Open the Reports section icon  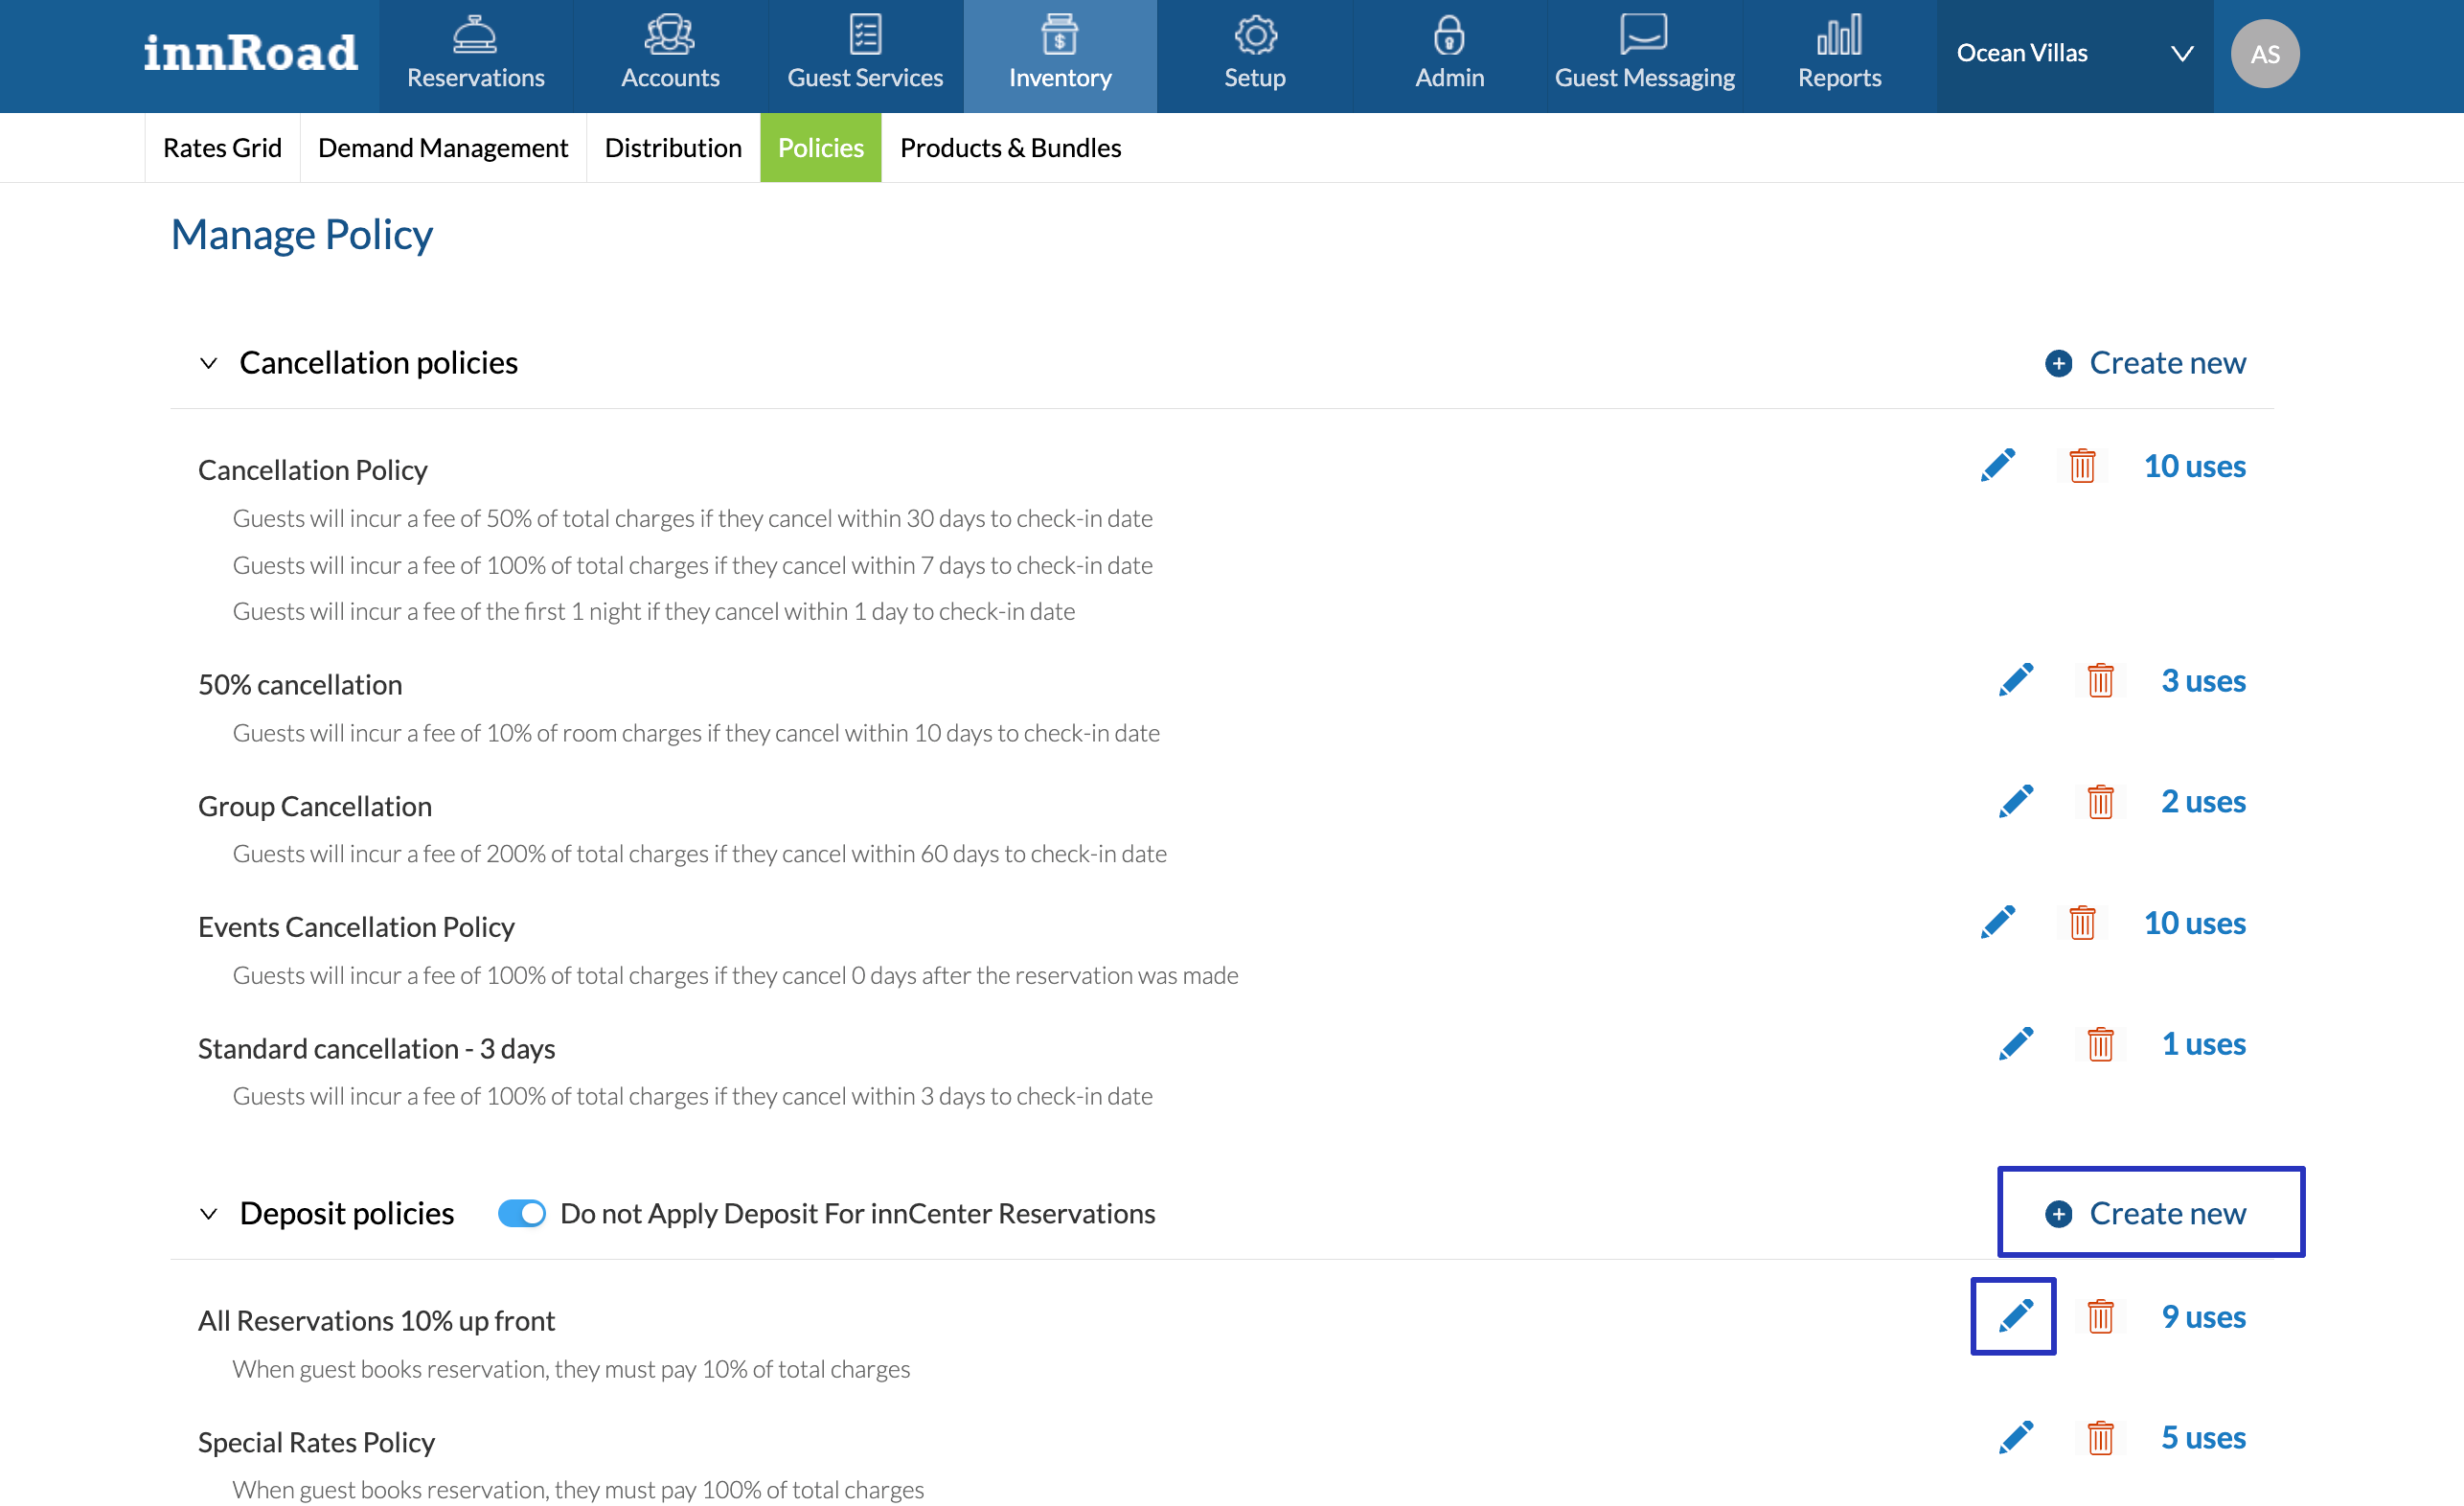[x=1838, y=36]
